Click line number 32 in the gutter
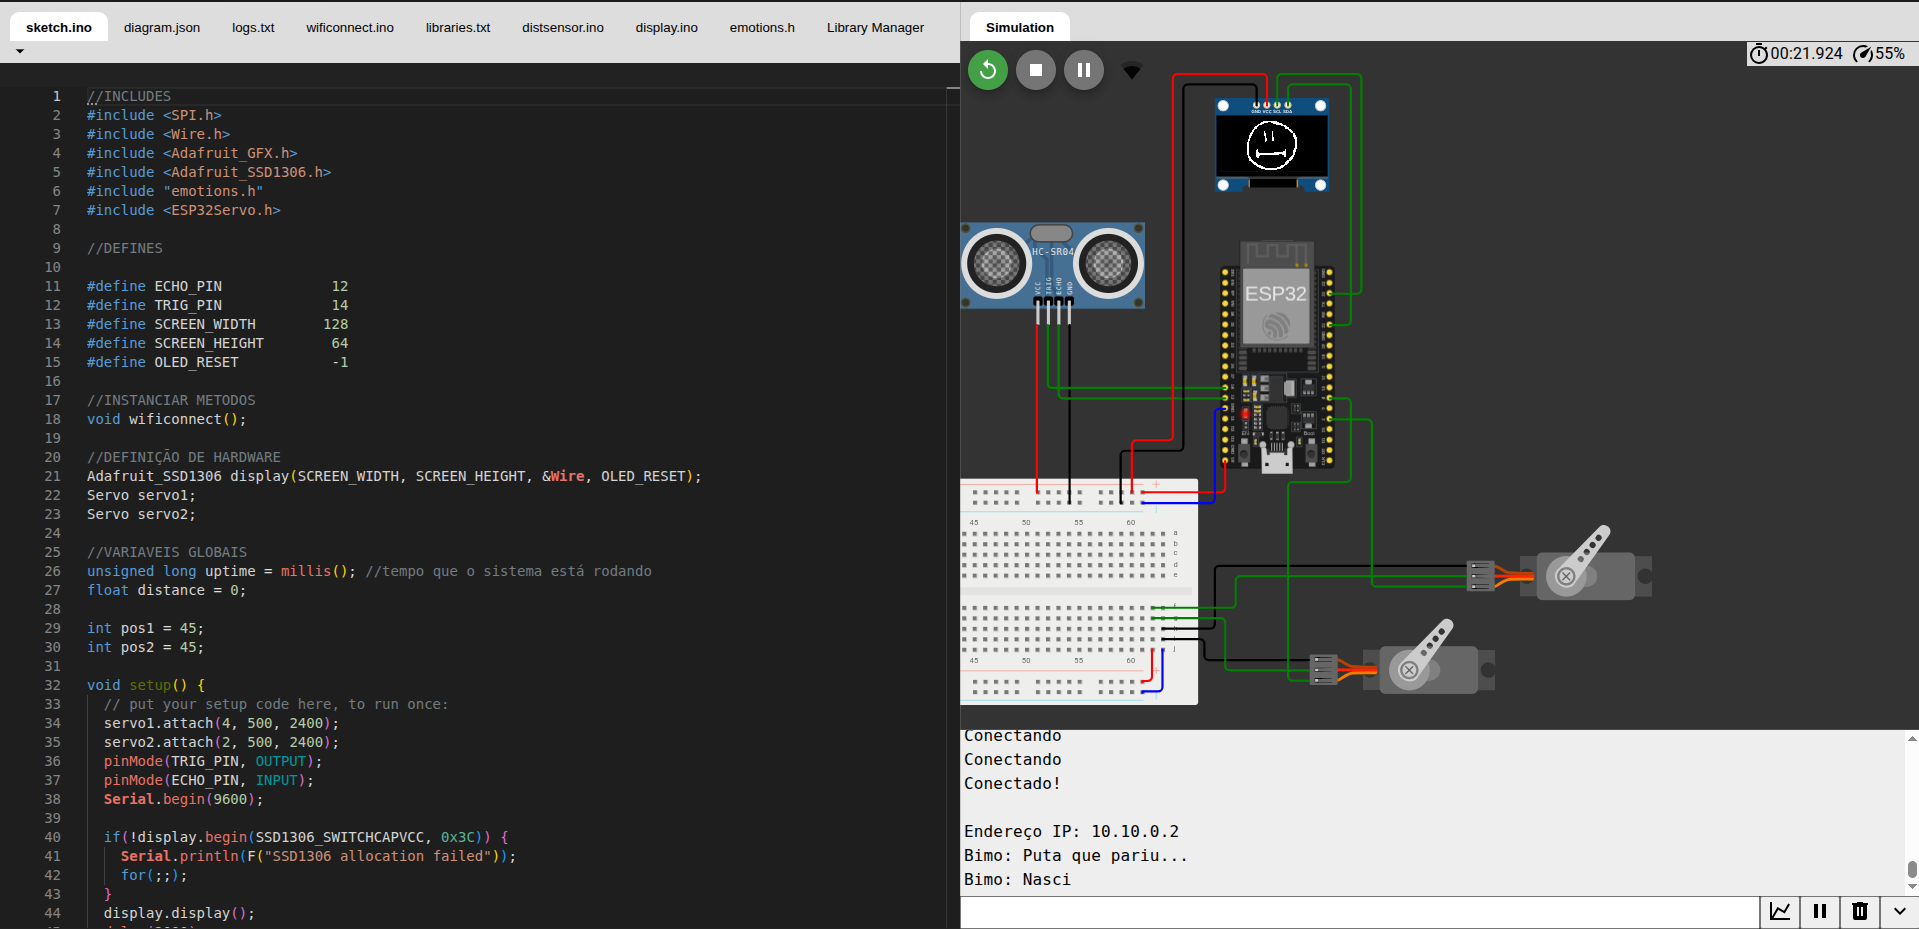Image resolution: width=1919 pixels, height=929 pixels. point(52,685)
